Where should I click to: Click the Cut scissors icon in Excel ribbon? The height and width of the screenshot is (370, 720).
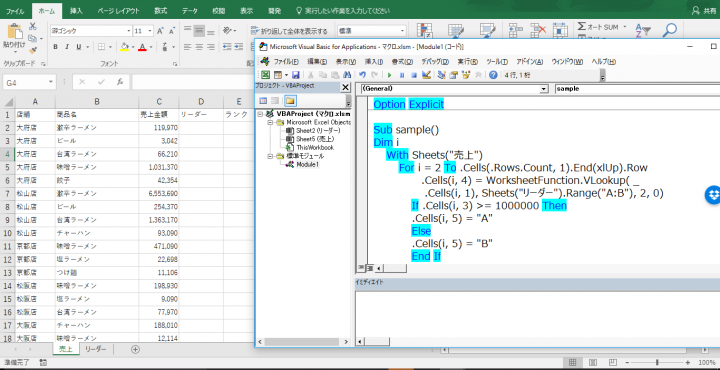click(33, 27)
